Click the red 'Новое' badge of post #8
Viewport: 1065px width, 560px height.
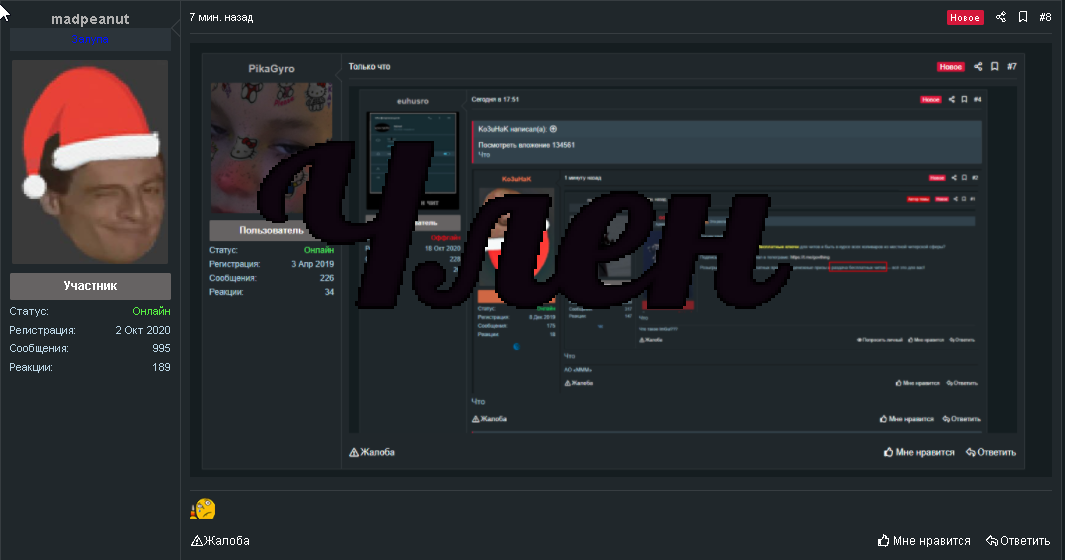click(x=965, y=18)
